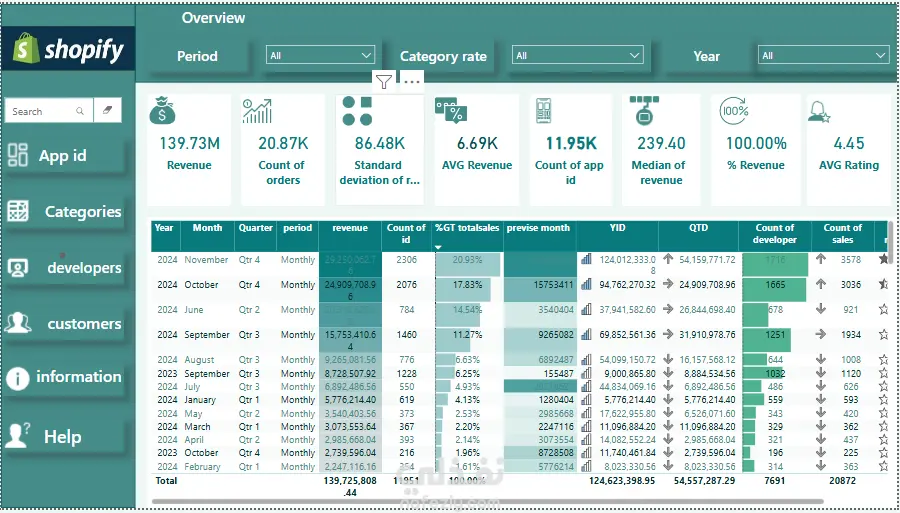The width and height of the screenshot is (900, 513).
Task: Click the Revenue money bag icon
Action: (x=162, y=110)
